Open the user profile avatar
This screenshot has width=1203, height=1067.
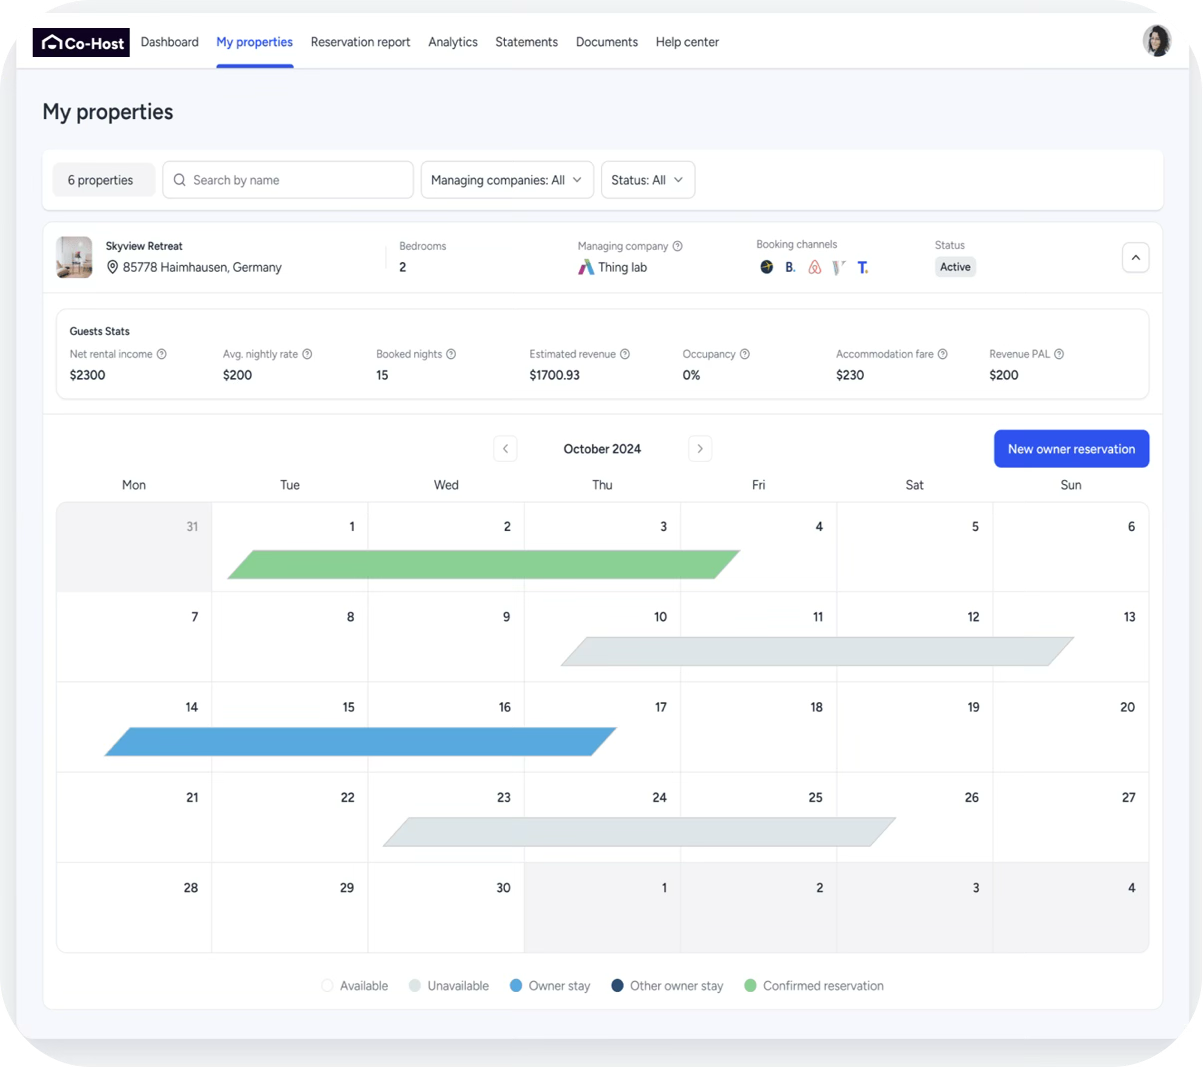[1157, 41]
